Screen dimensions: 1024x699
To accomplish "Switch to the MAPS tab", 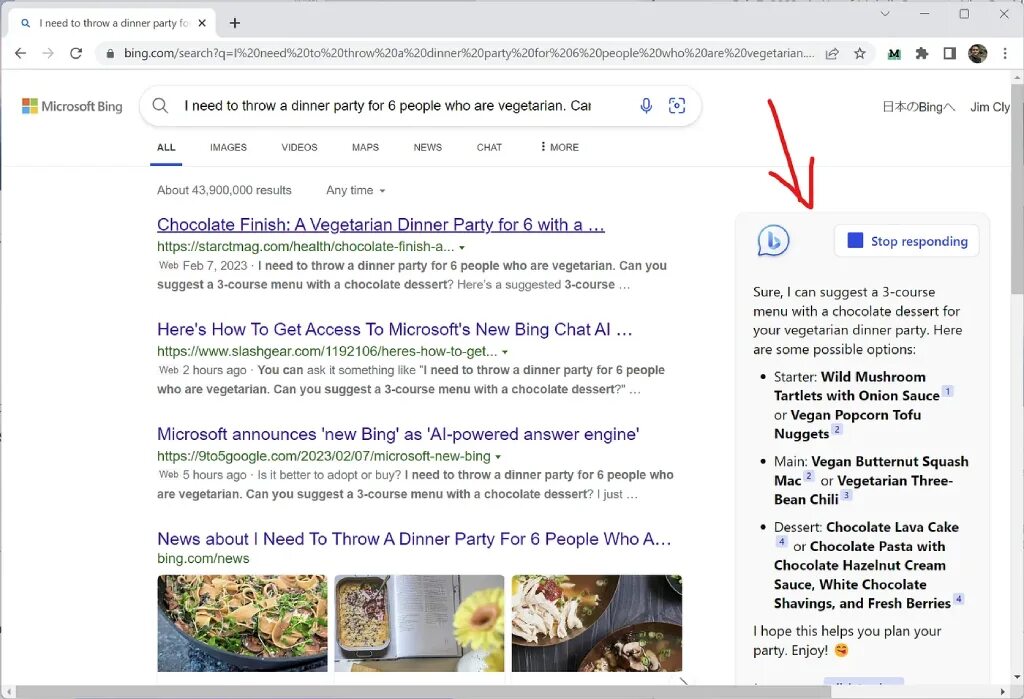I will [x=365, y=148].
